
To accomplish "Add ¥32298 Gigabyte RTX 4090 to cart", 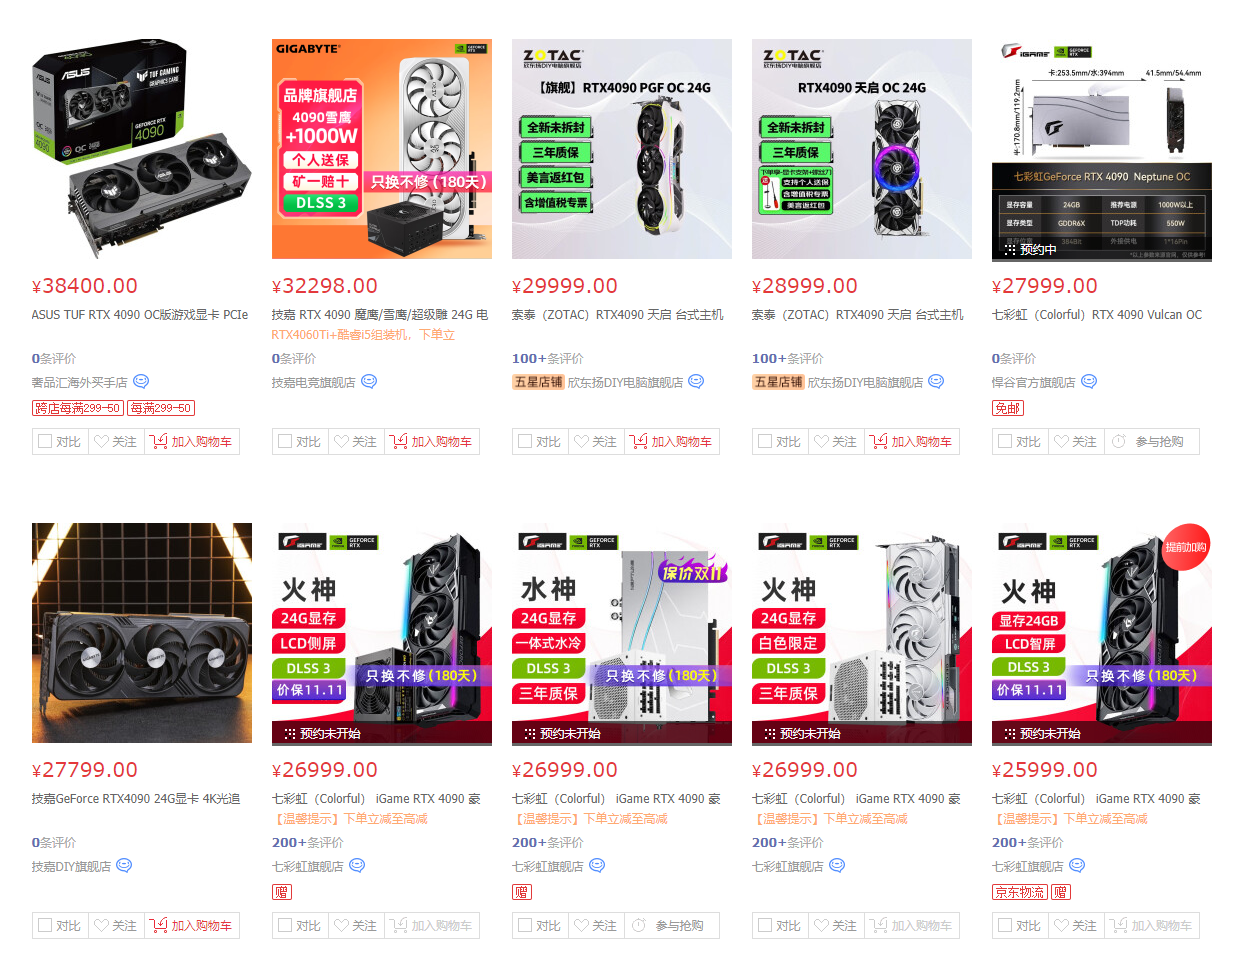I will coord(432,441).
